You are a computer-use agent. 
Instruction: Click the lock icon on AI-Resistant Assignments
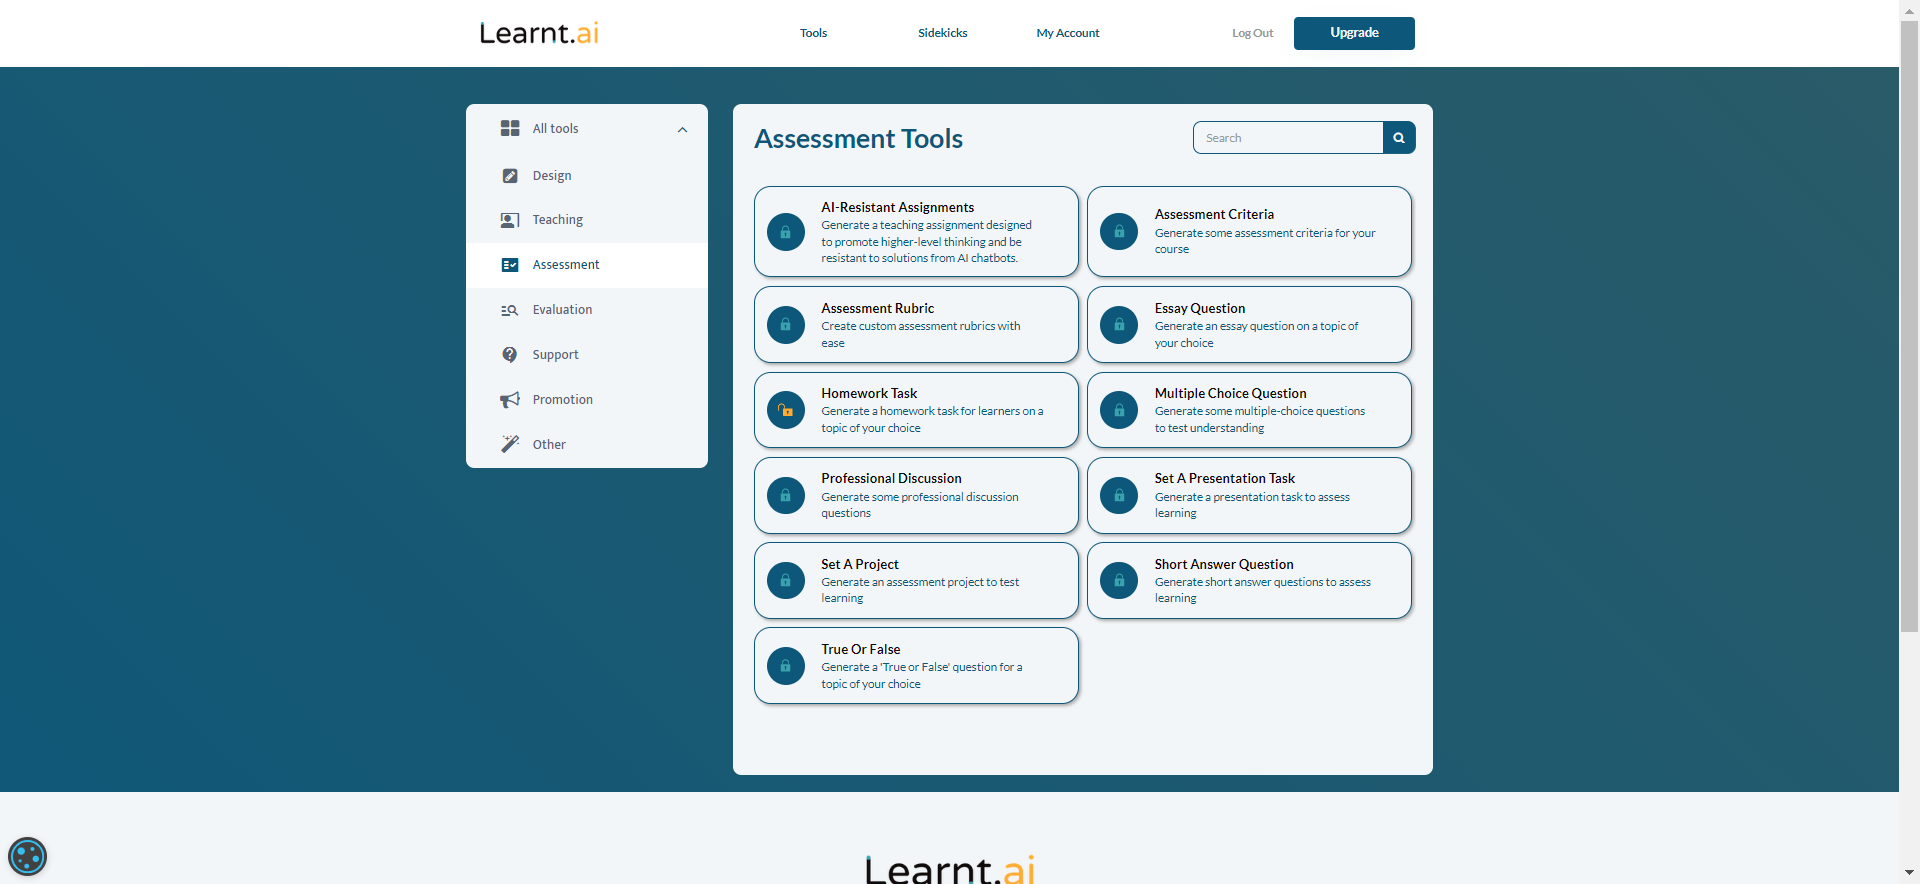pos(786,232)
